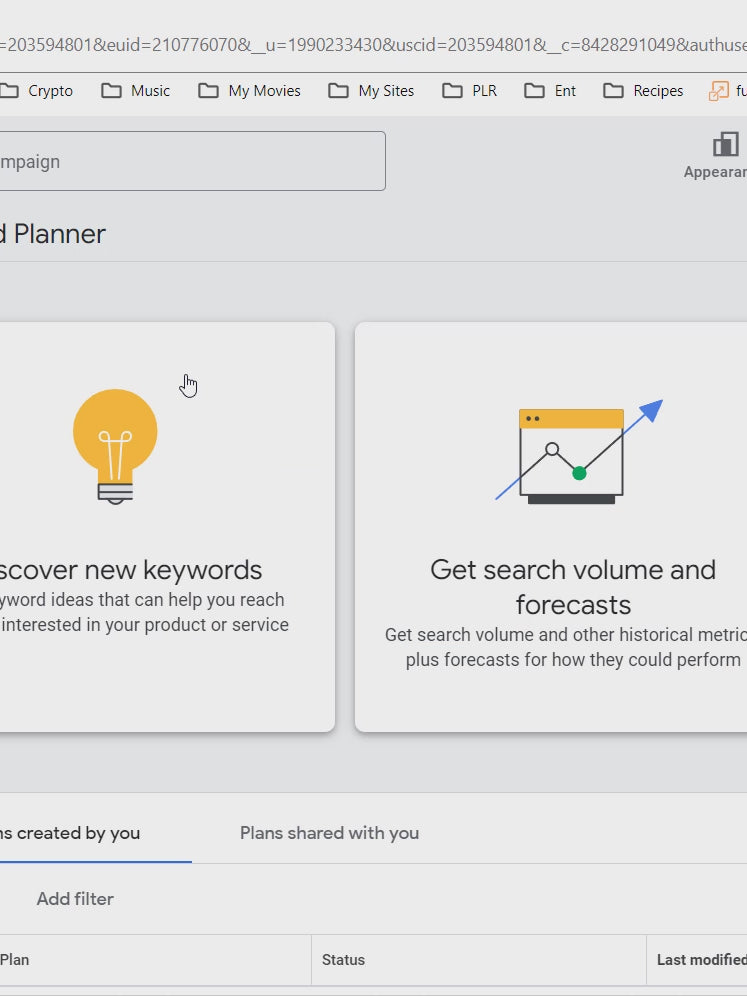Viewport: 747px width, 996px height.
Task: Open the Crypto bookmarks folder
Action: point(37,91)
